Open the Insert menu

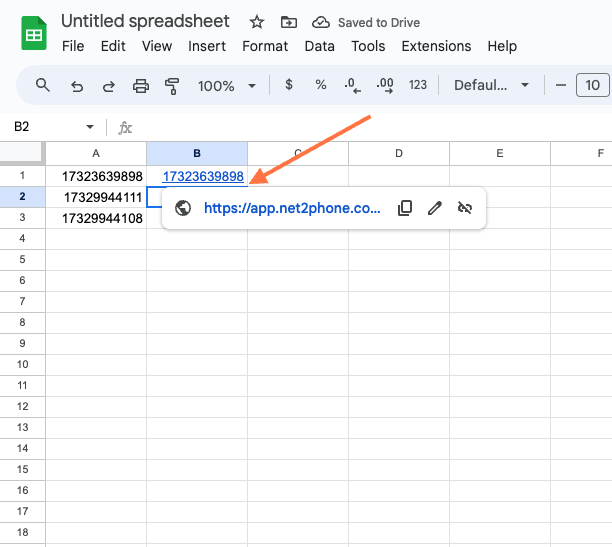click(207, 46)
